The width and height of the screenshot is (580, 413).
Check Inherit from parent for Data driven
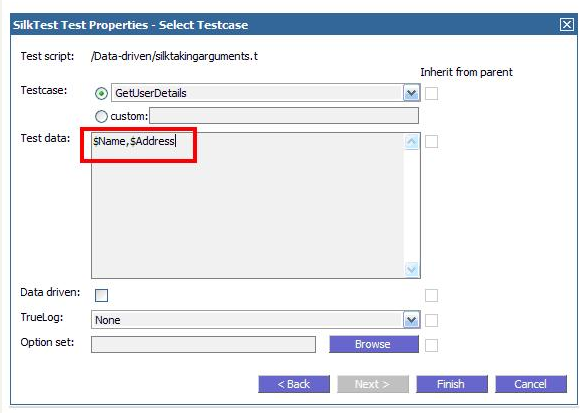[431, 295]
